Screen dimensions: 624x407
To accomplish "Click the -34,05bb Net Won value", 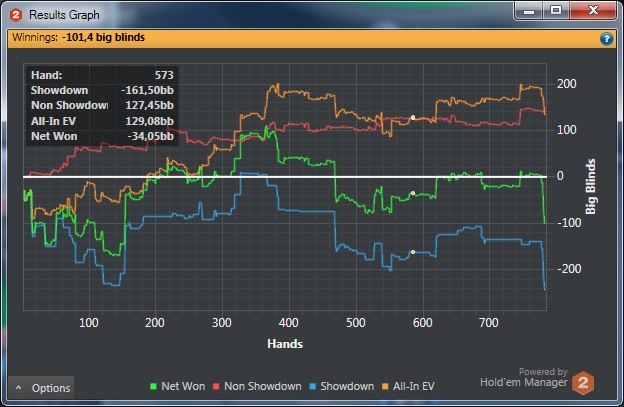I will point(150,136).
